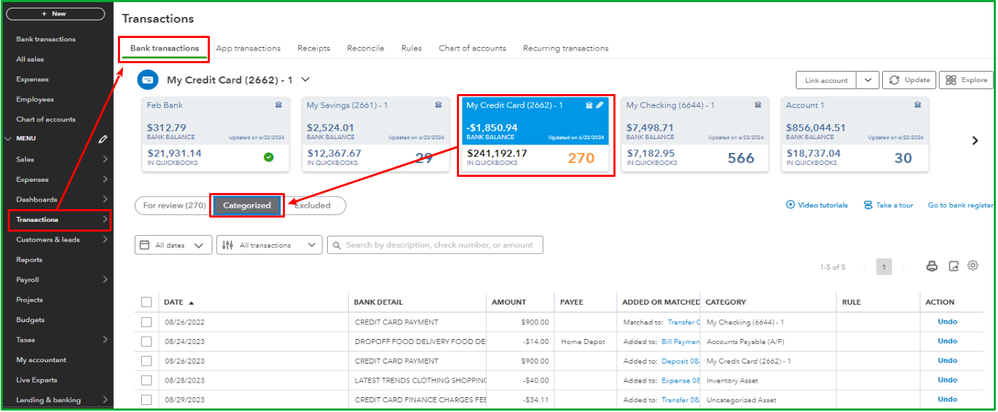Click the print icon above the table
This screenshot has width=998, height=412.
[932, 266]
